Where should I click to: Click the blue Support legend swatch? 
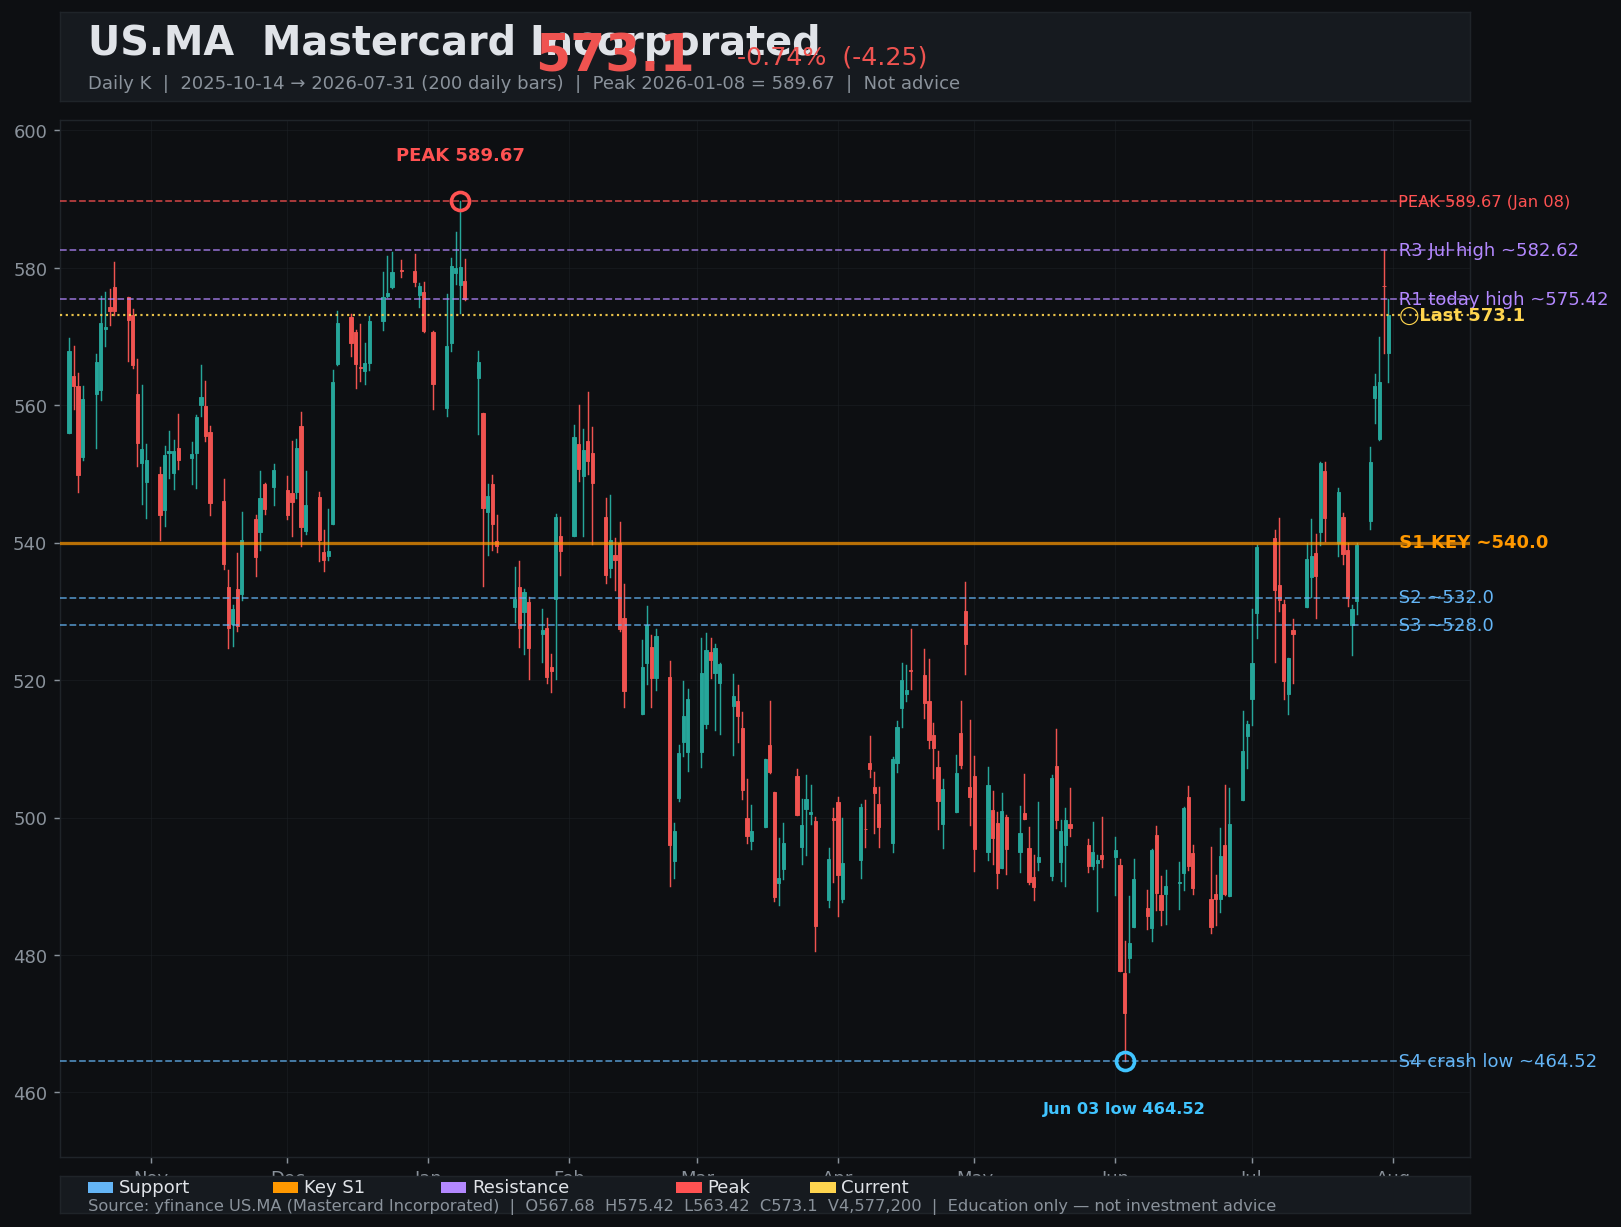[x=100, y=1188]
